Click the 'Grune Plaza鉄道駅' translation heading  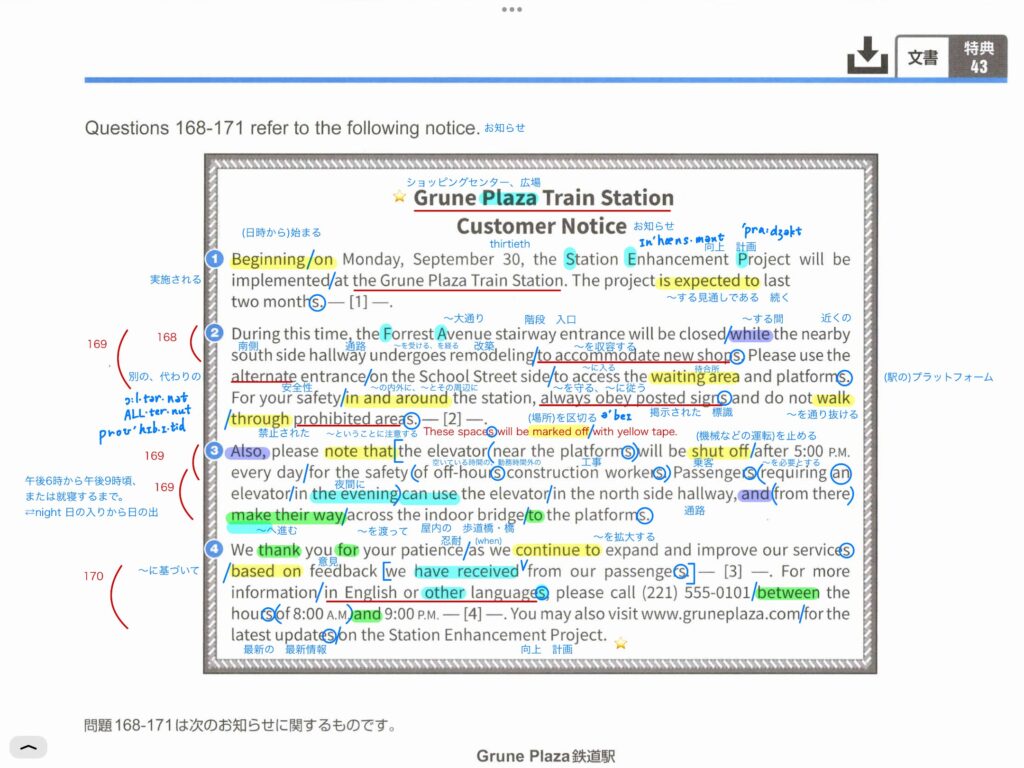(545, 756)
